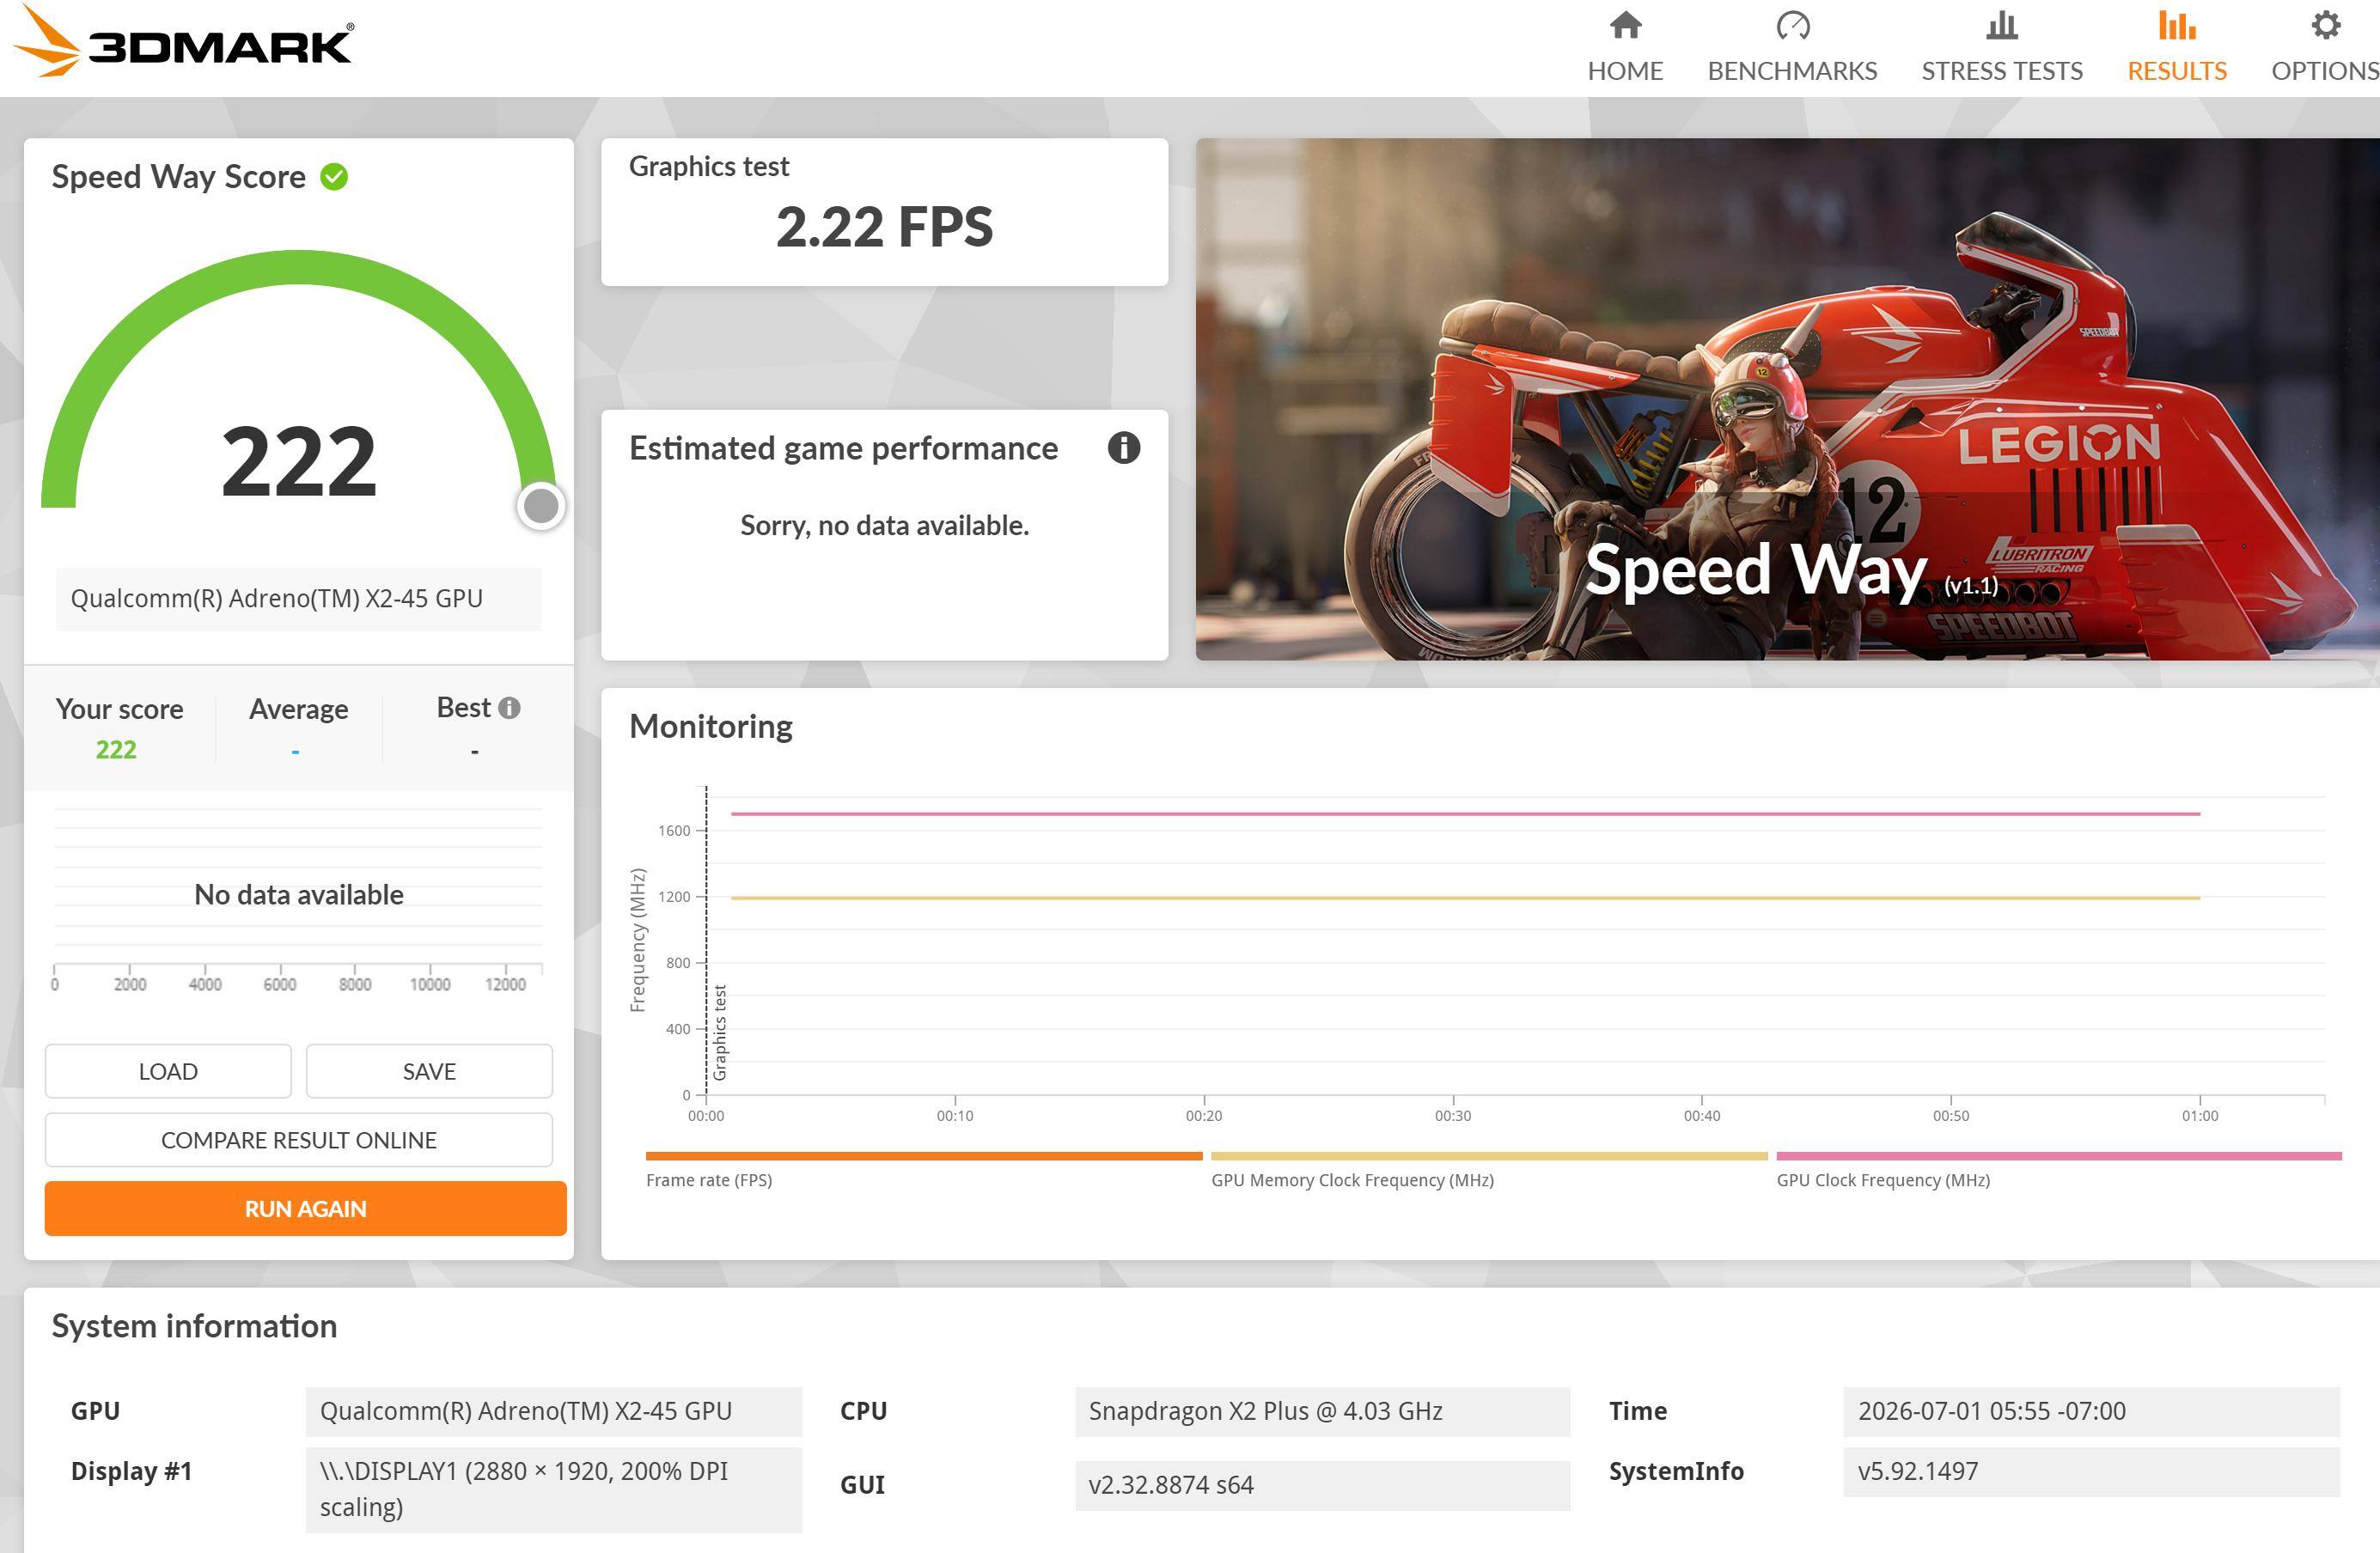Viewport: 2380px width, 1553px height.
Task: Click the Time value 2026-07-01 05:55
Action: click(2092, 1411)
